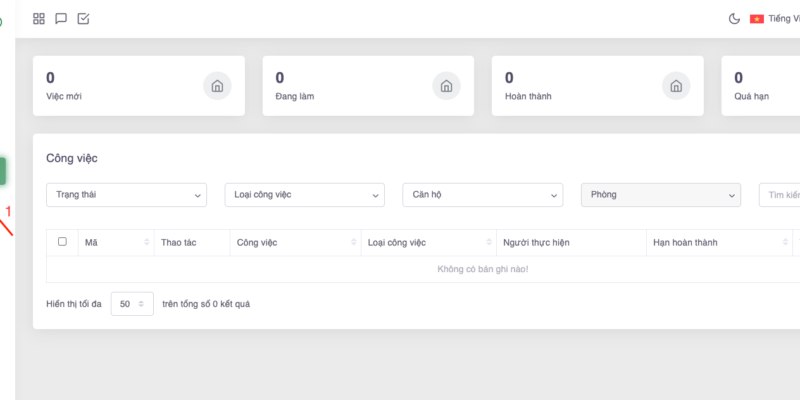Expand the Trạng thái dropdown
The height and width of the screenshot is (400, 800).
coord(126,195)
